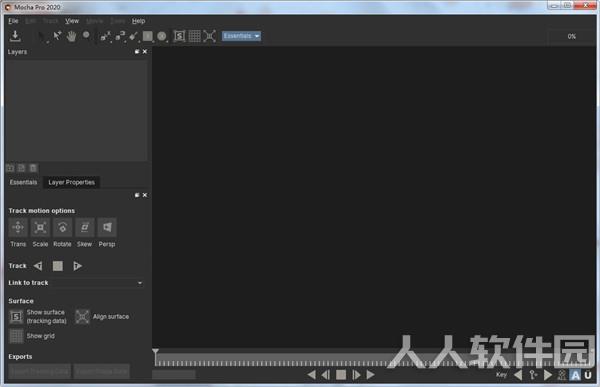Toggle Persp (perspective) track motion option
600x387 pixels.
click(x=107, y=227)
